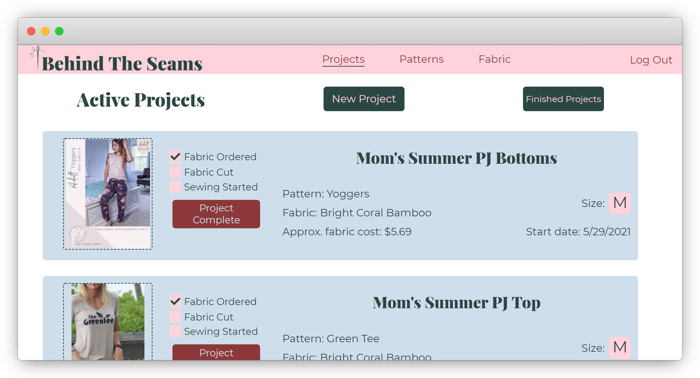The width and height of the screenshot is (700, 378).
Task: Click the Start date: 5/29/2021 text
Action: [x=578, y=232]
